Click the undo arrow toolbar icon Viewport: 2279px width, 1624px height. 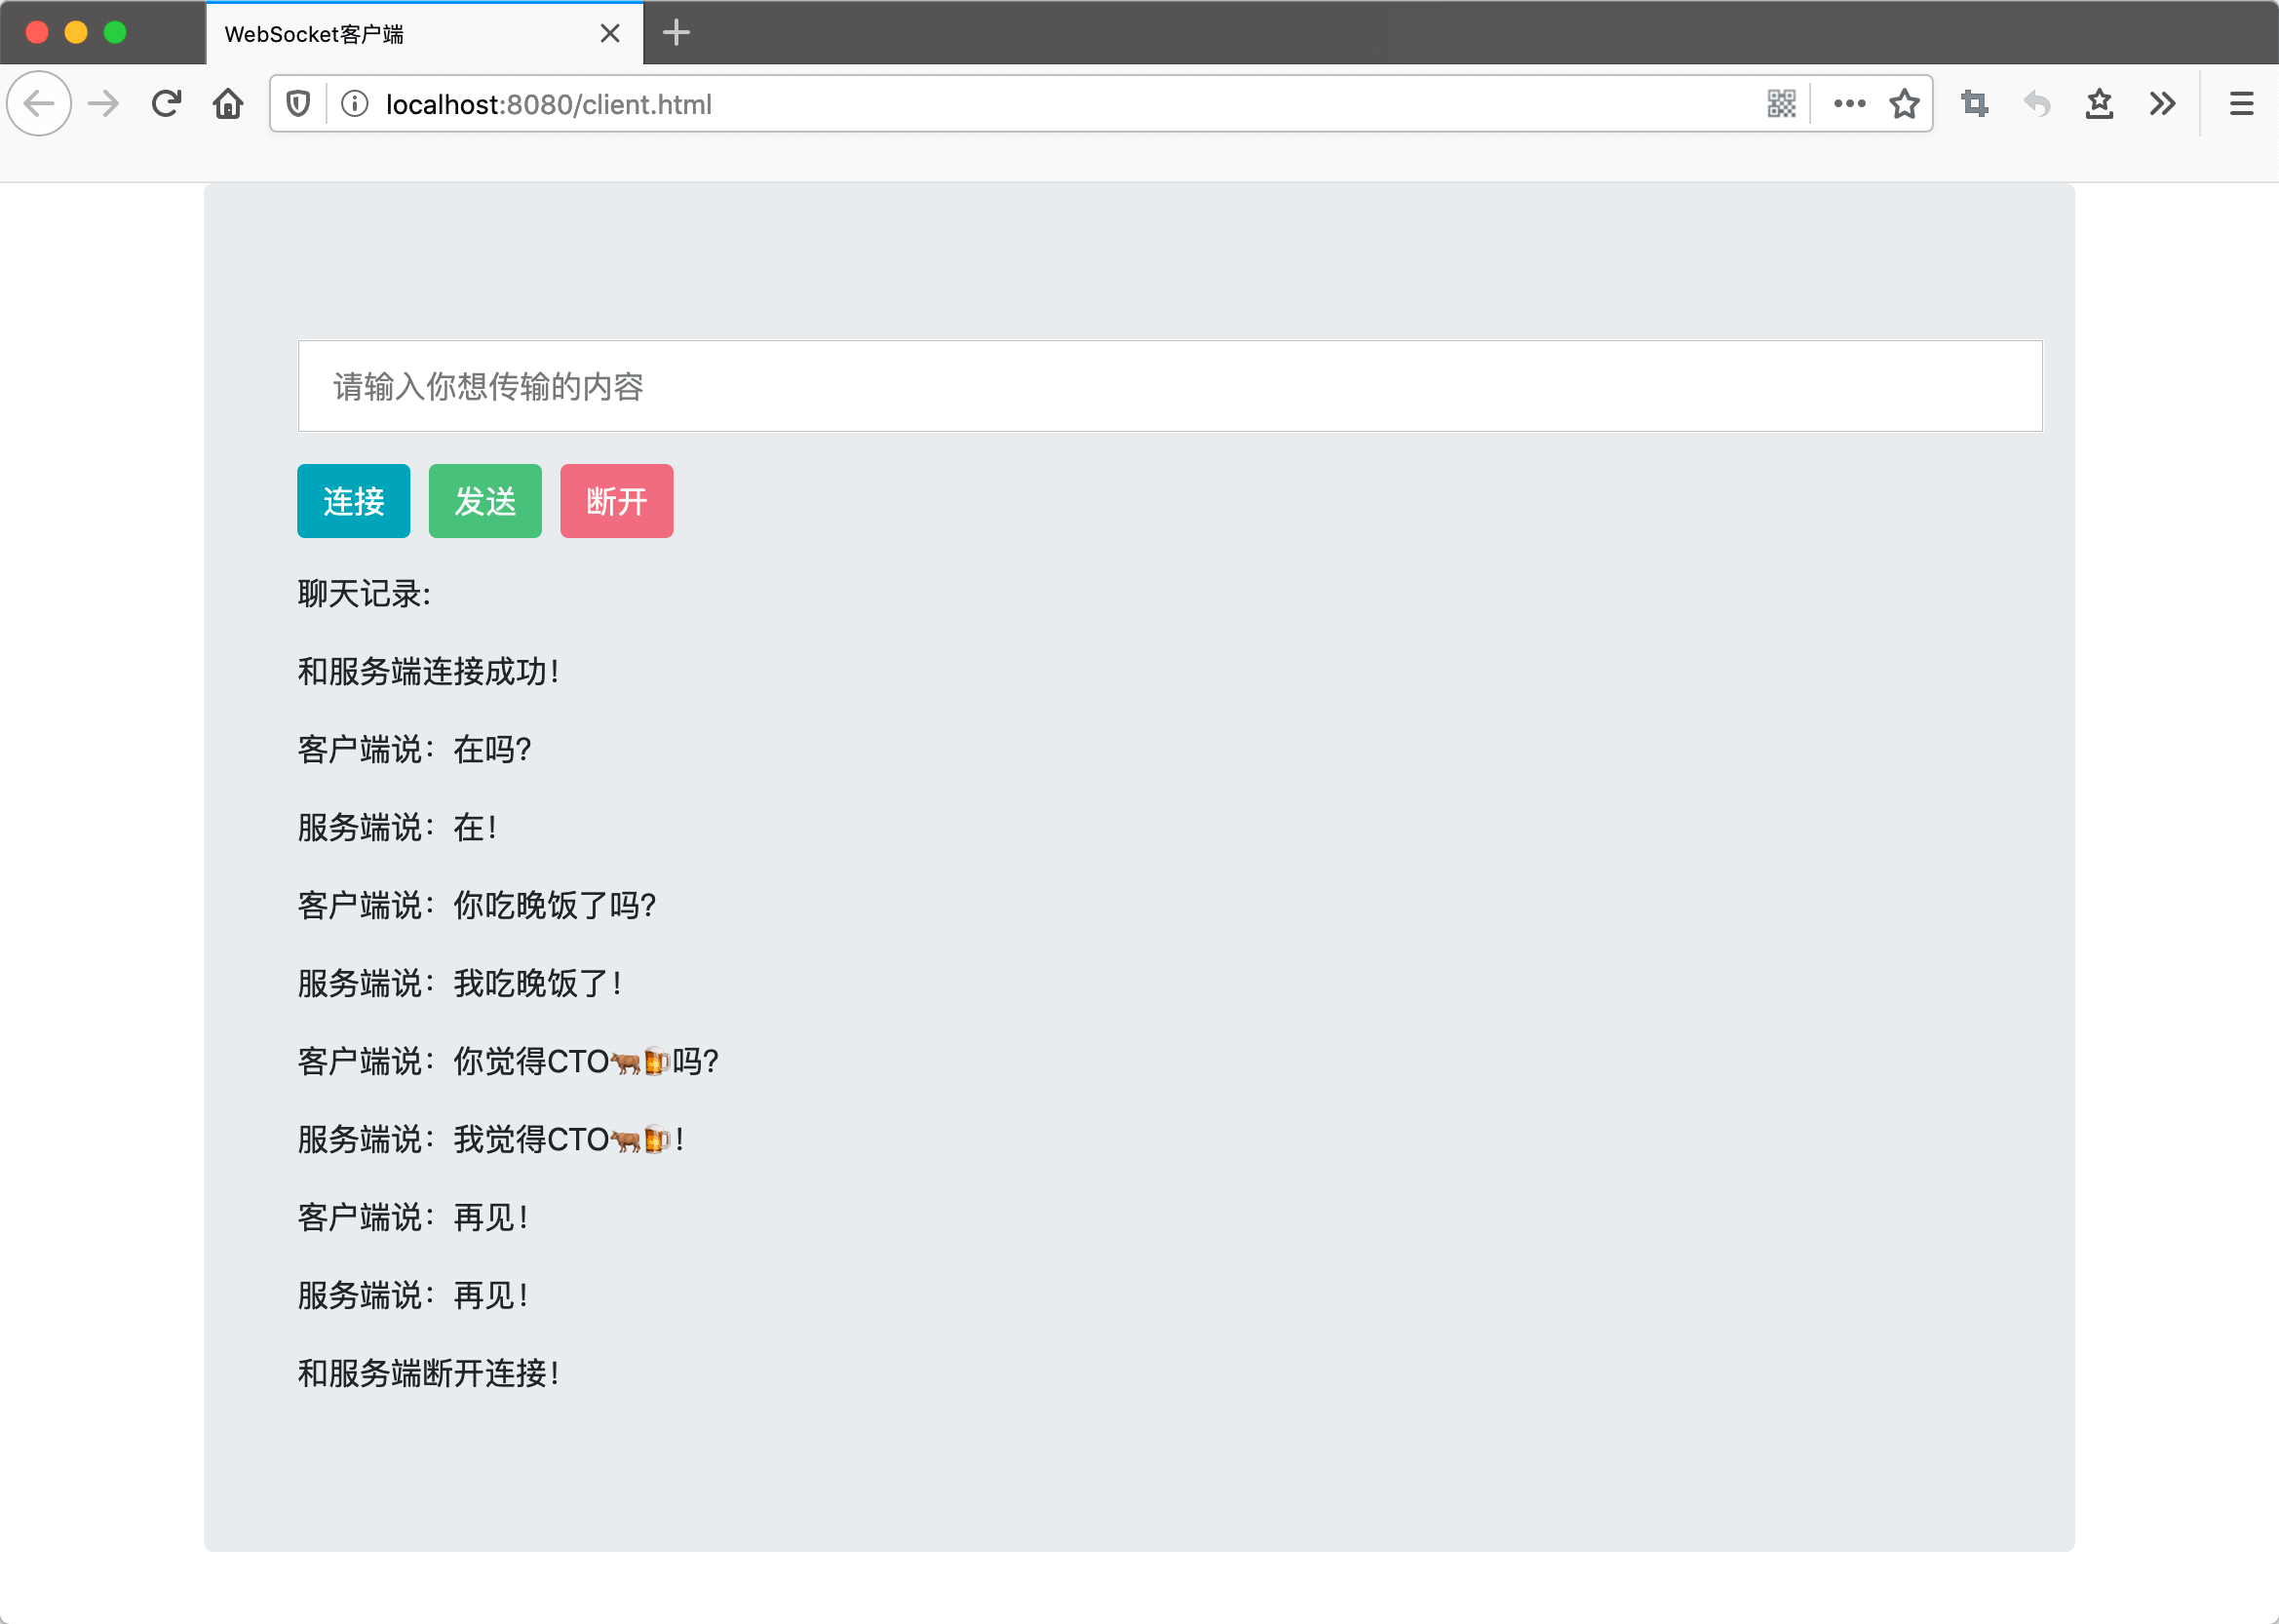point(2037,104)
